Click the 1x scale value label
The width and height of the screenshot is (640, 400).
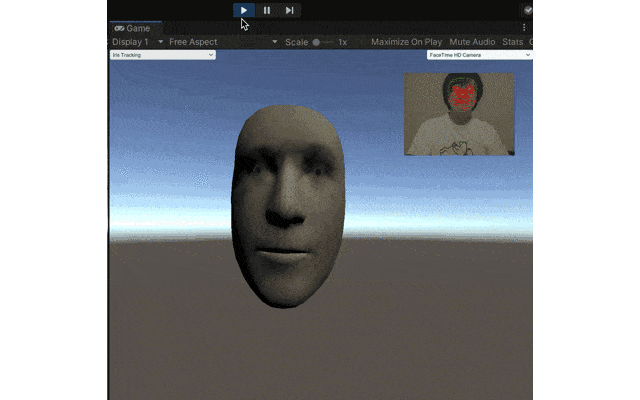pos(342,42)
